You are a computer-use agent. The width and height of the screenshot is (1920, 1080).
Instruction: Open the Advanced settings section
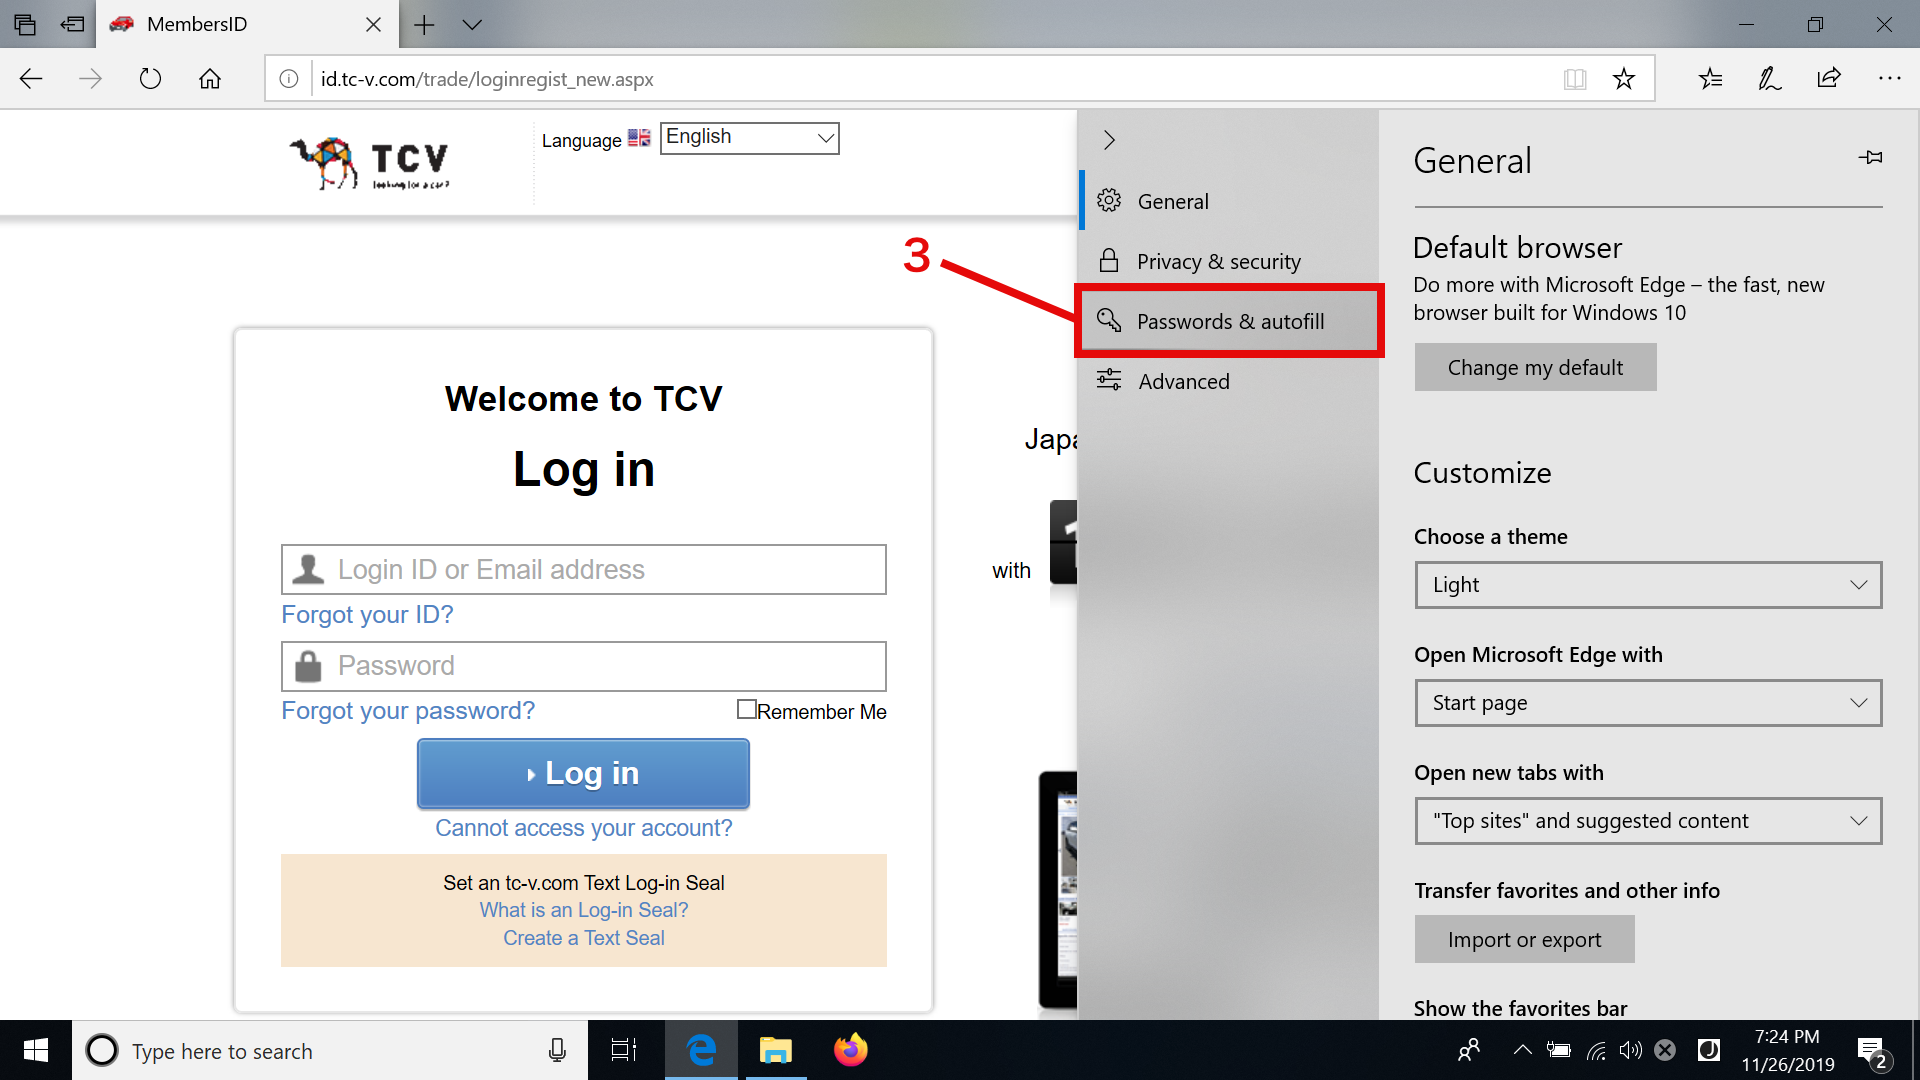point(1183,381)
